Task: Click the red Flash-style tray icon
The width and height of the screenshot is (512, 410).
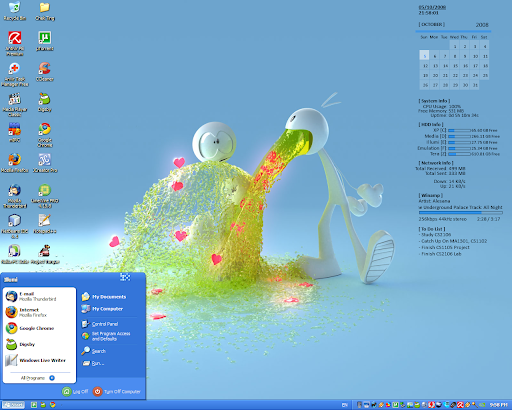Action: (431, 405)
